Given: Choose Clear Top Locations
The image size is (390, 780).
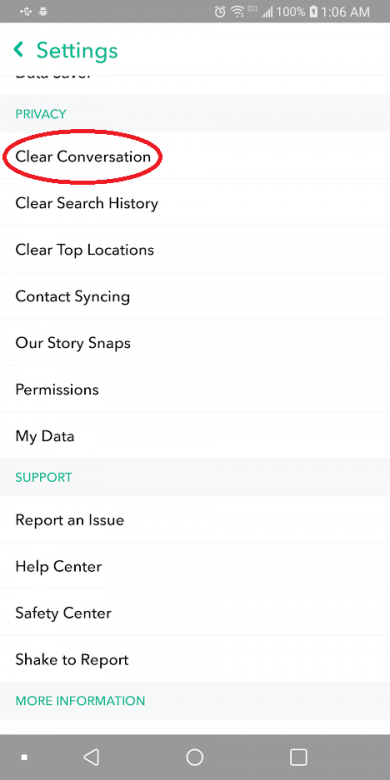Looking at the screenshot, I should (195, 249).
